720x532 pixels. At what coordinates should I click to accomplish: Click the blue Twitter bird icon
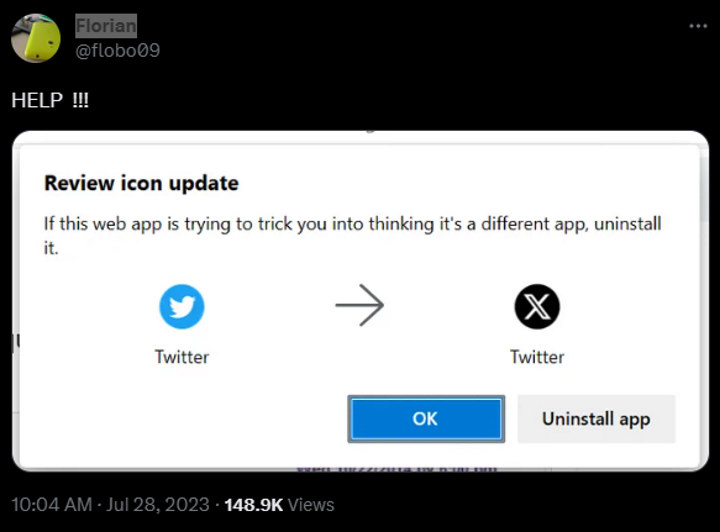[x=182, y=307]
